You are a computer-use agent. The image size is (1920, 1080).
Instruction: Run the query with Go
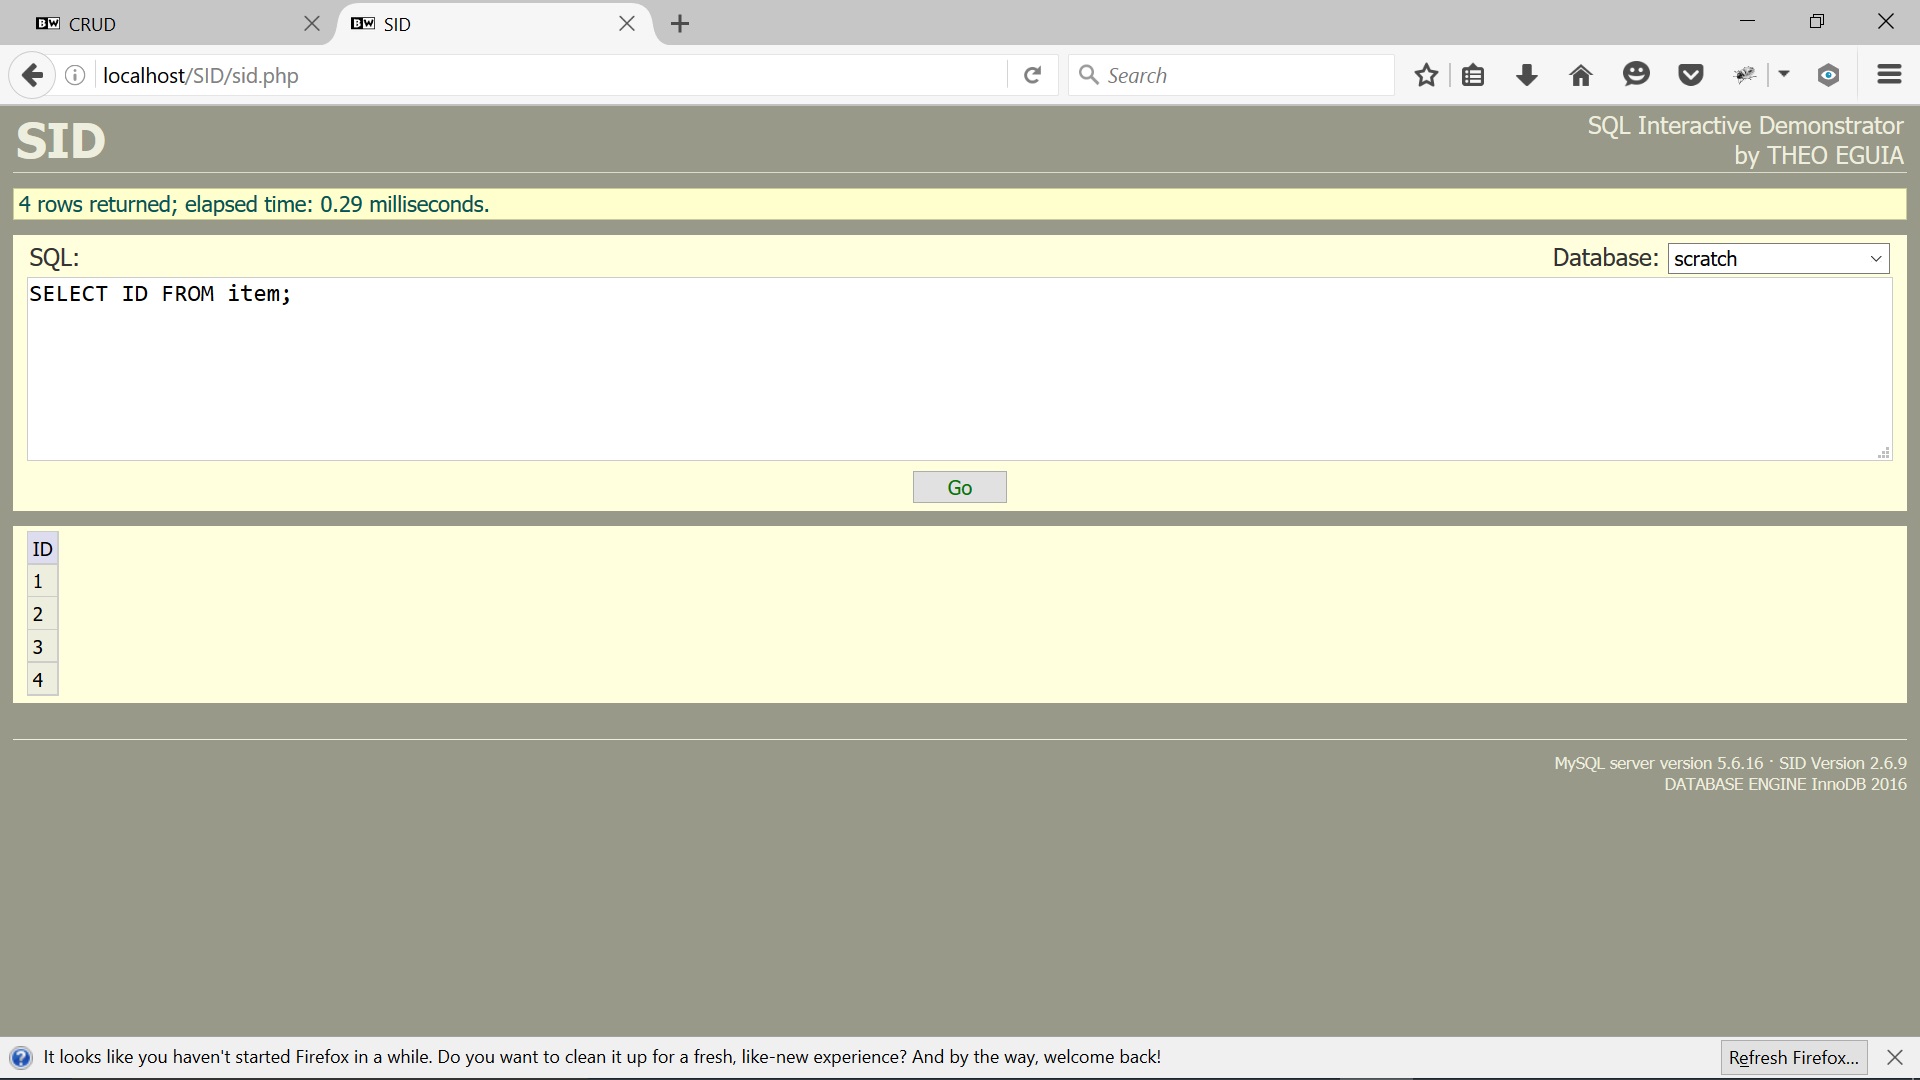959,487
